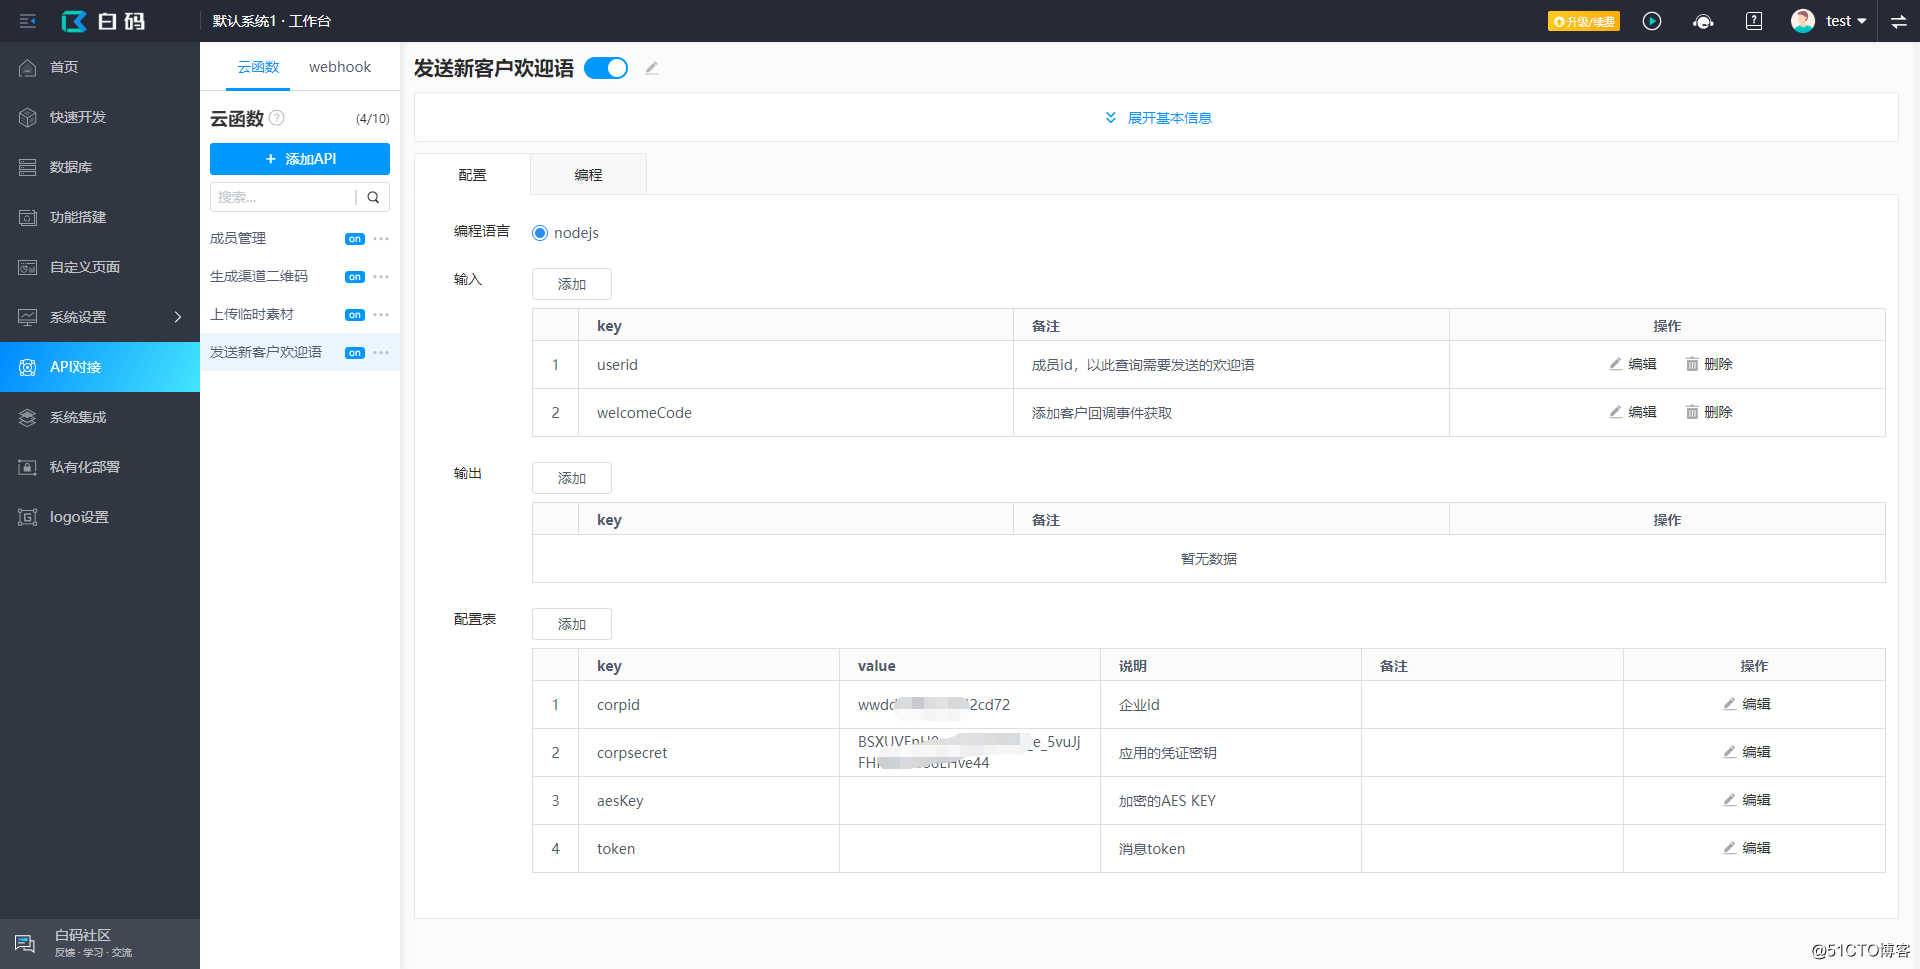Click the 添加API button
1920x969 pixels.
coord(300,159)
